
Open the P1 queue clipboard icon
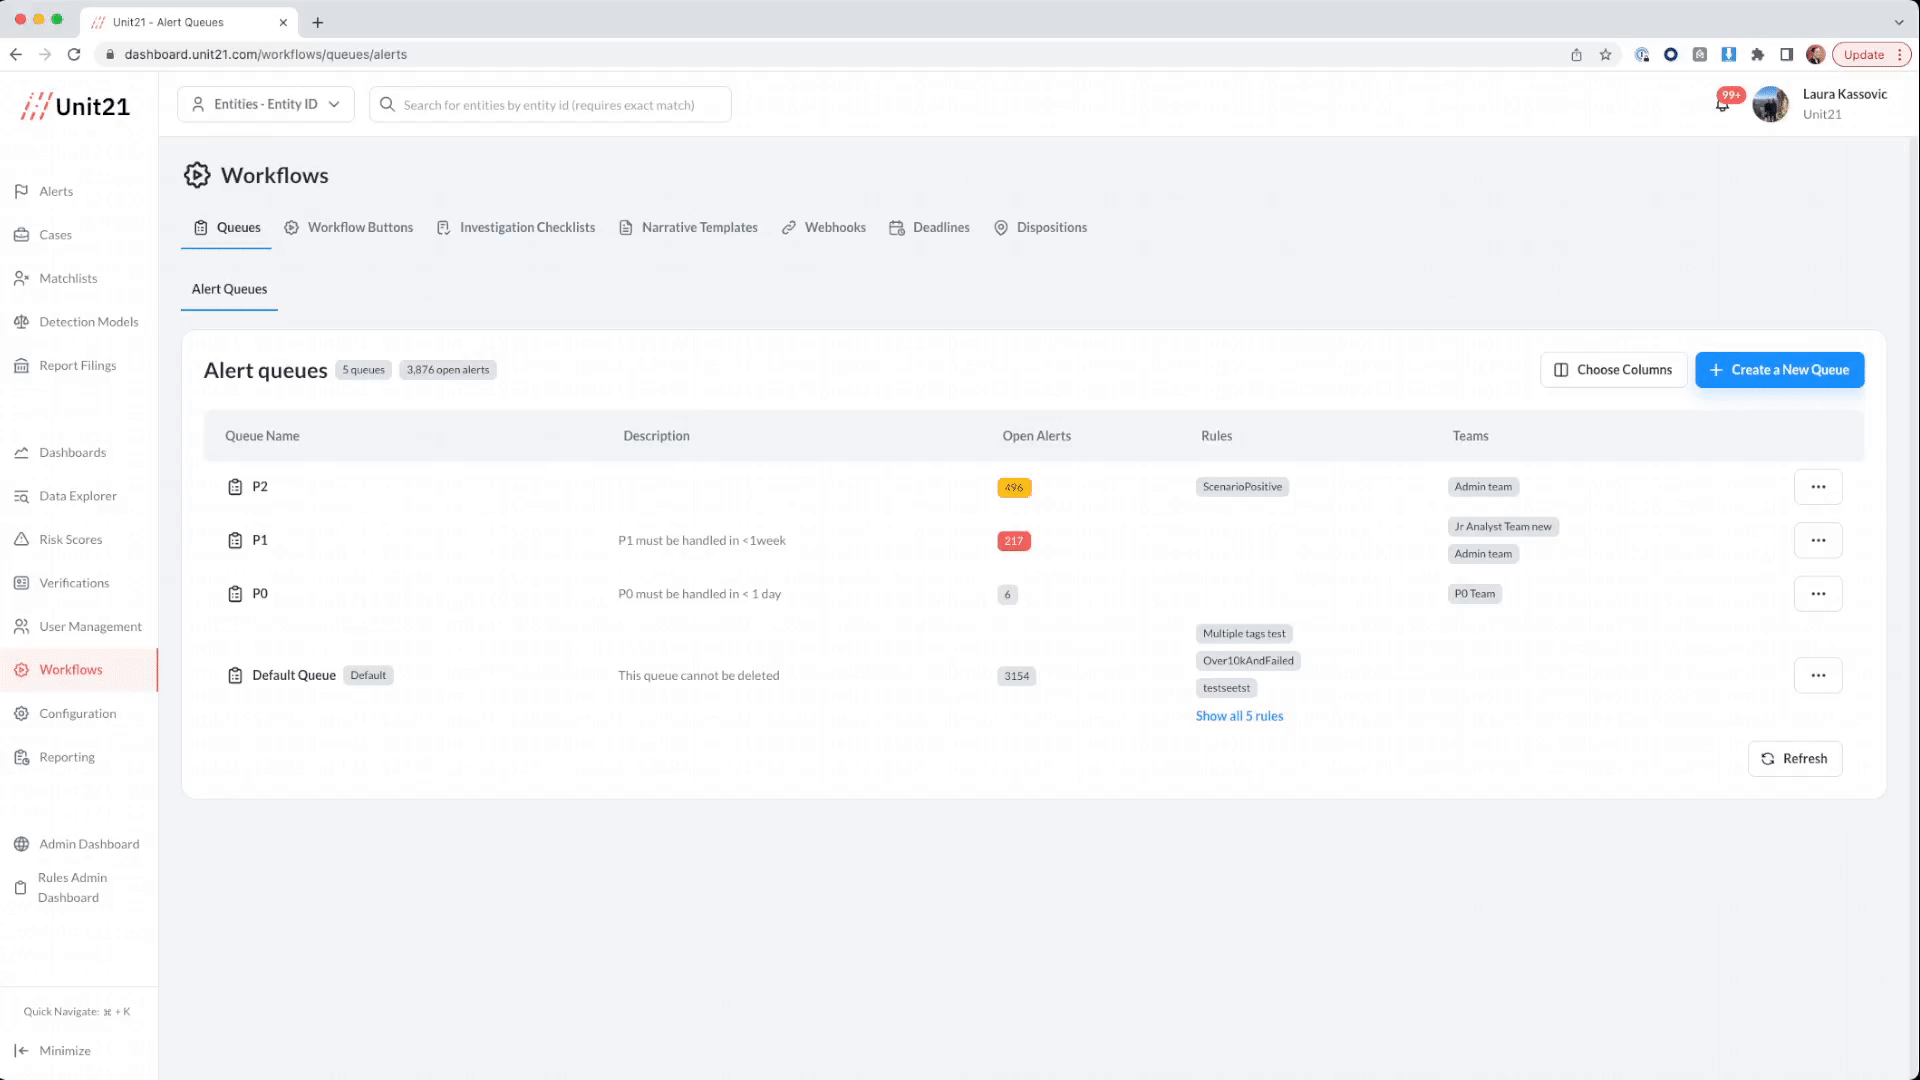point(235,540)
